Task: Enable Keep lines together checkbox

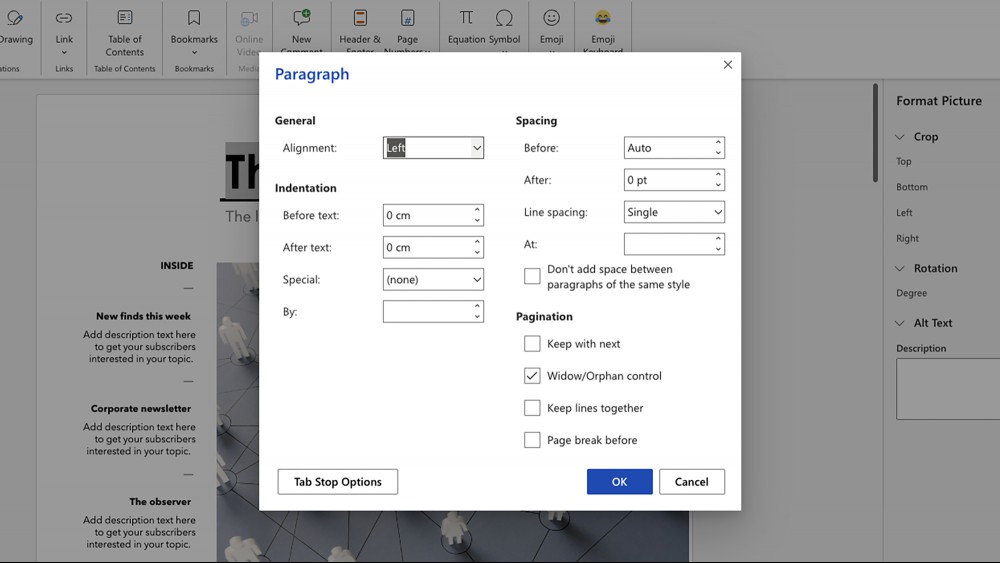Action: tap(532, 408)
